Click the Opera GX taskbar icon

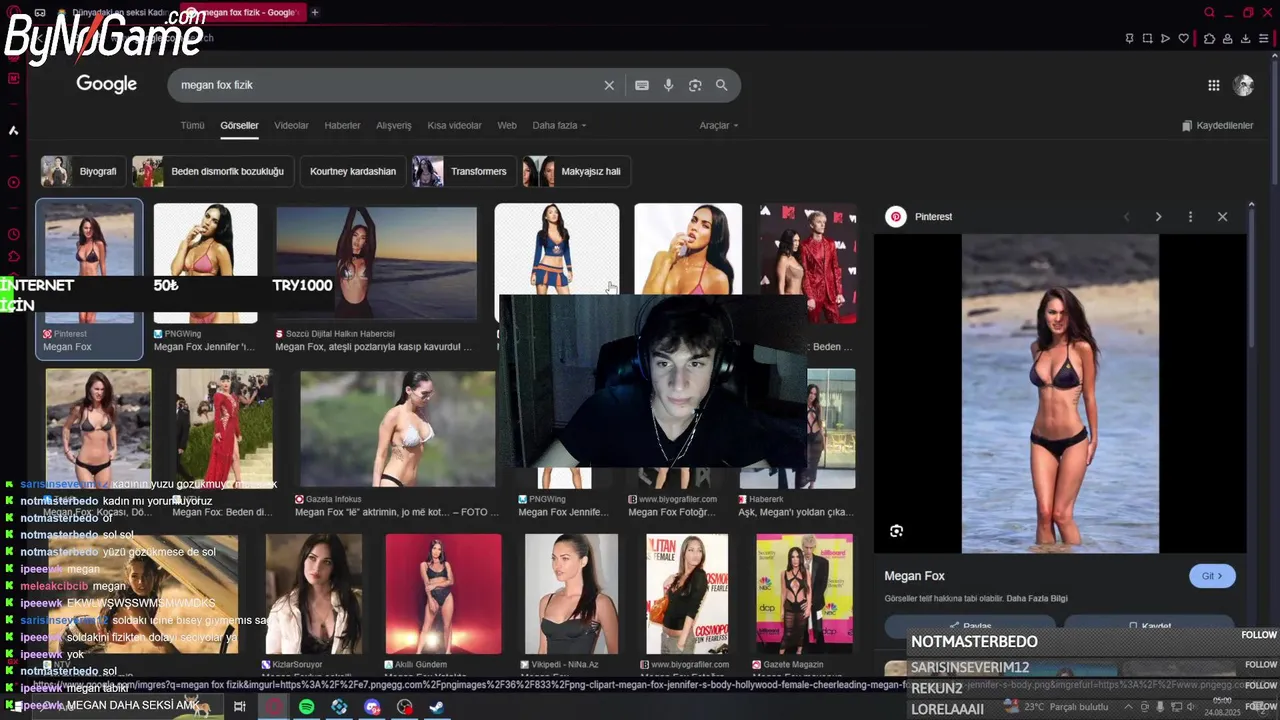[x=273, y=707]
